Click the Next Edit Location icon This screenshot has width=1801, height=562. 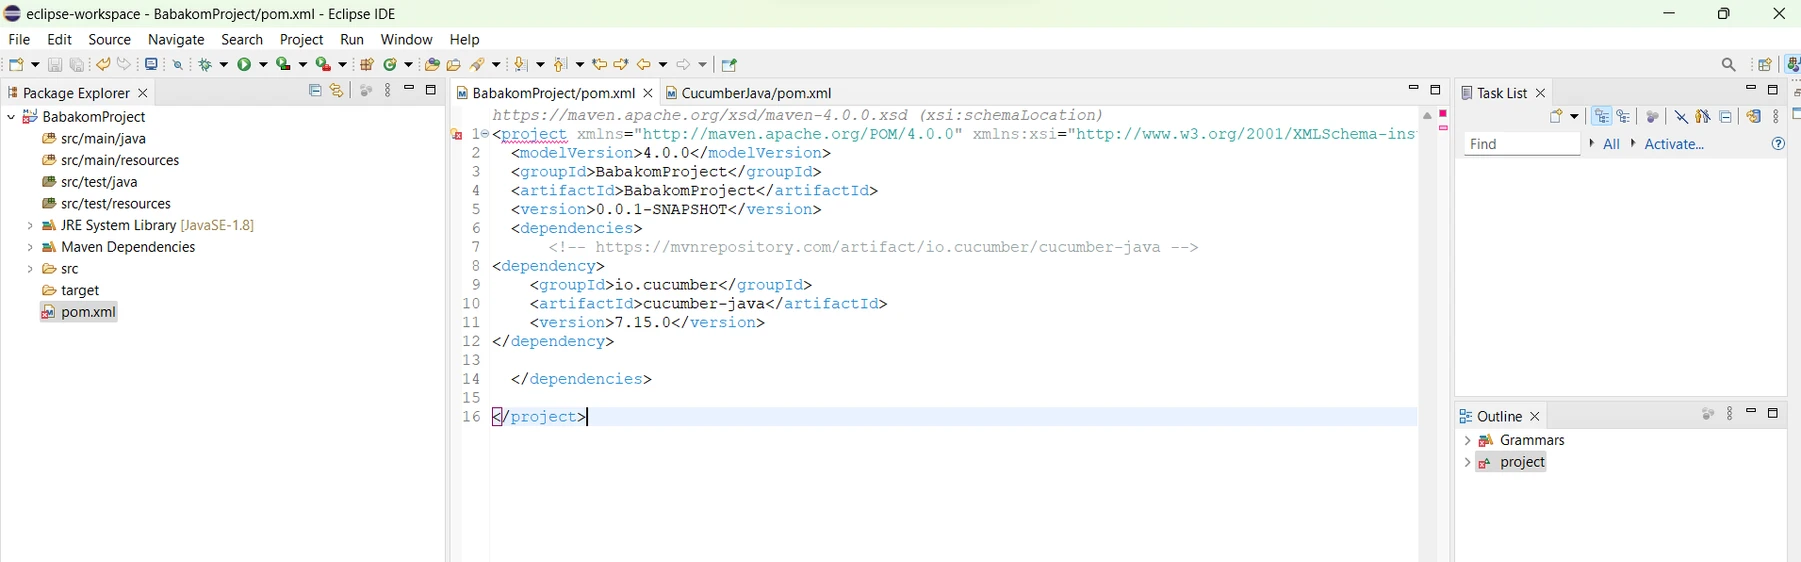(621, 65)
